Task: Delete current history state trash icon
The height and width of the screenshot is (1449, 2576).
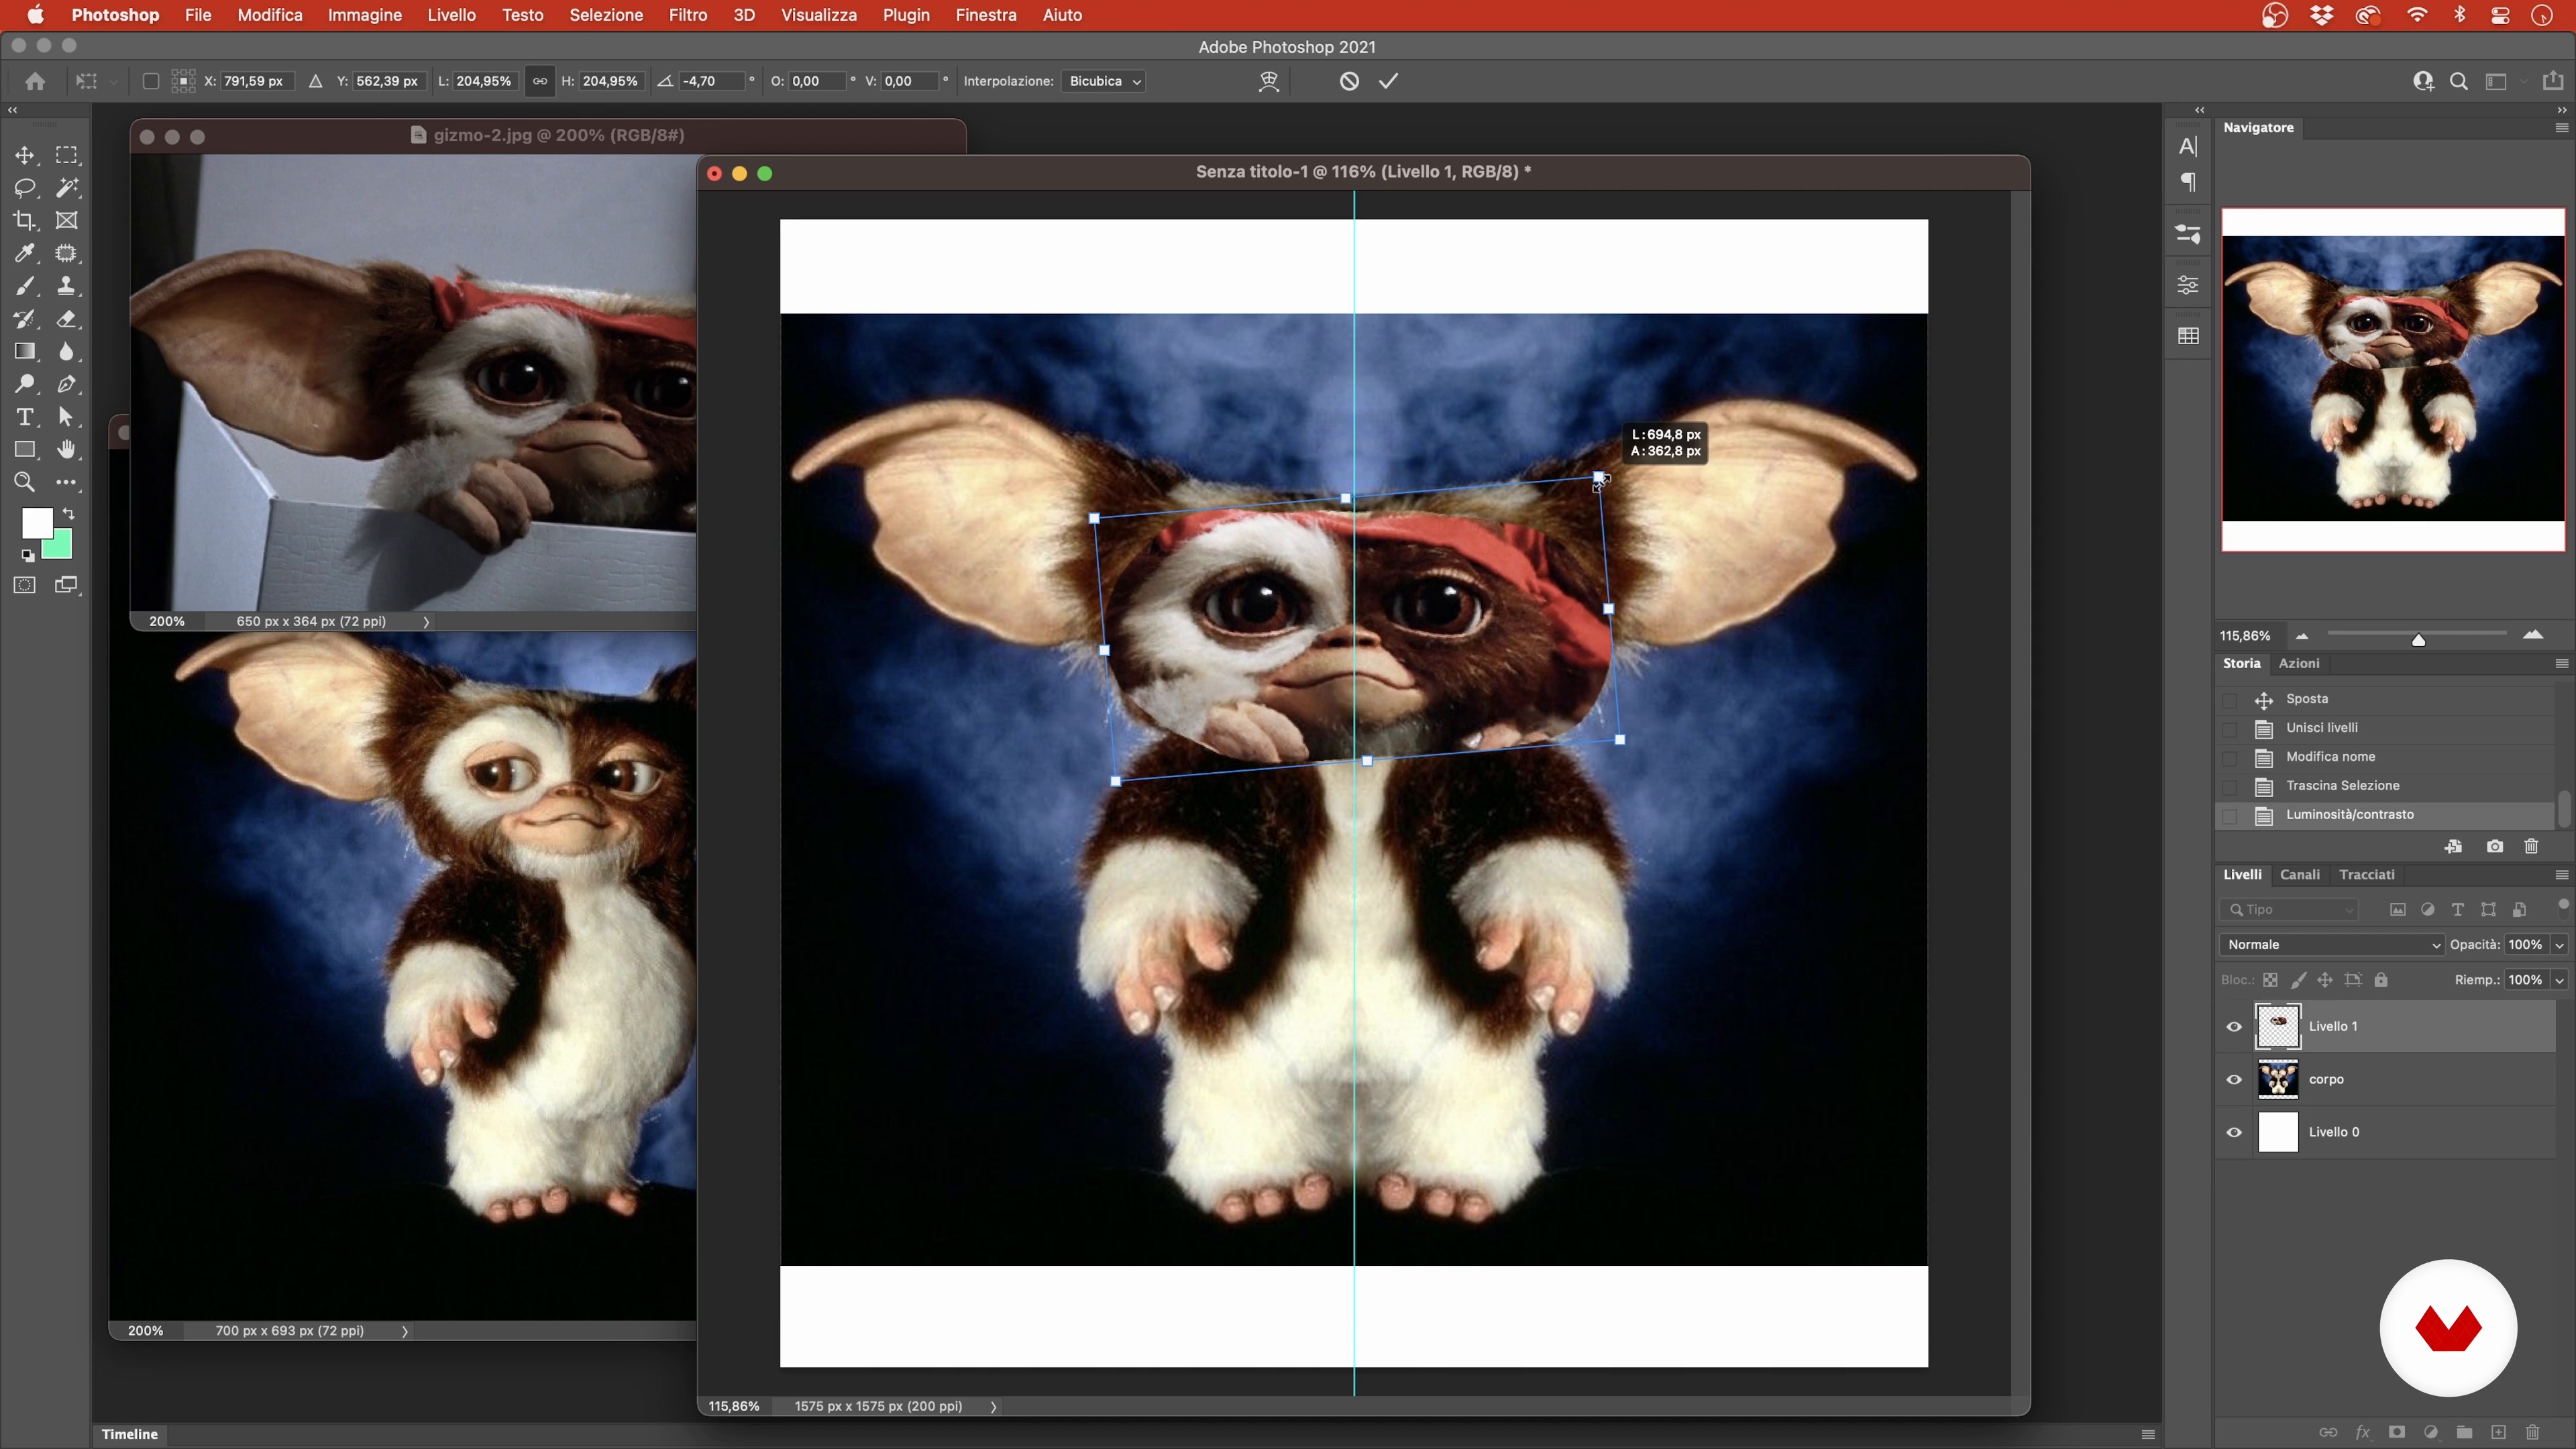Action: [2531, 846]
